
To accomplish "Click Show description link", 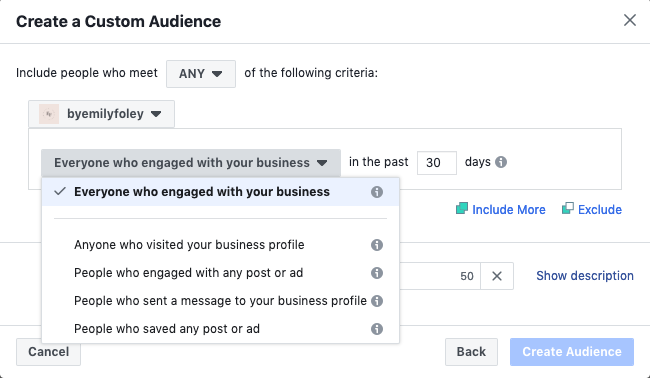I will coord(585,276).
